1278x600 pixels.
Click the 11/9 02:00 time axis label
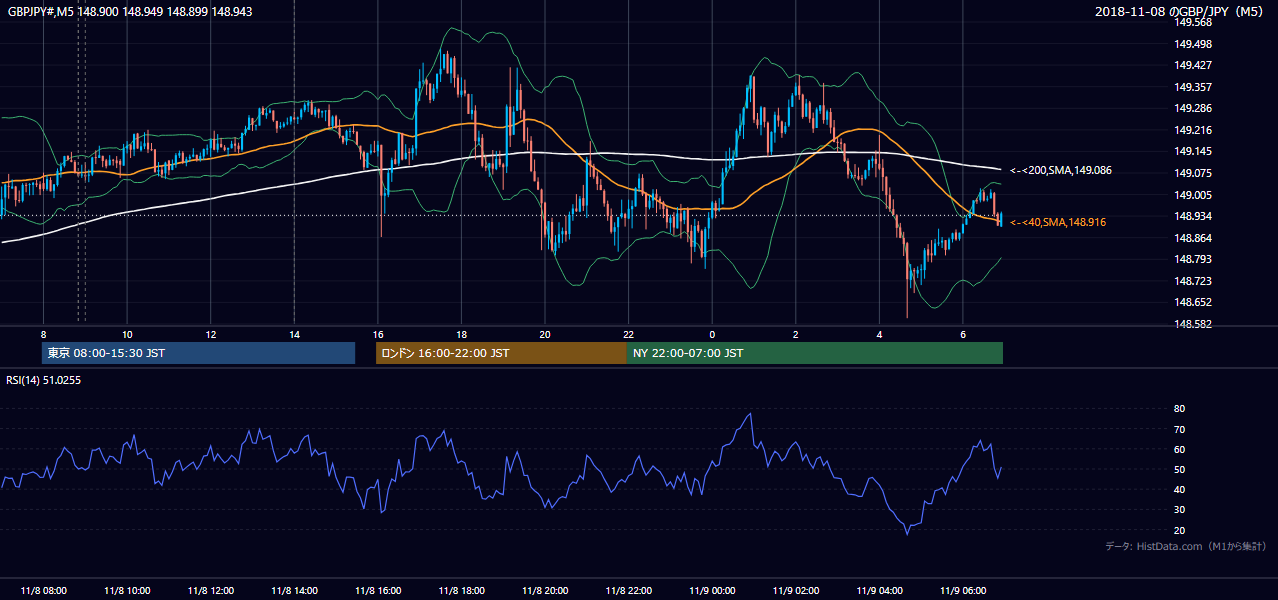pos(797,591)
